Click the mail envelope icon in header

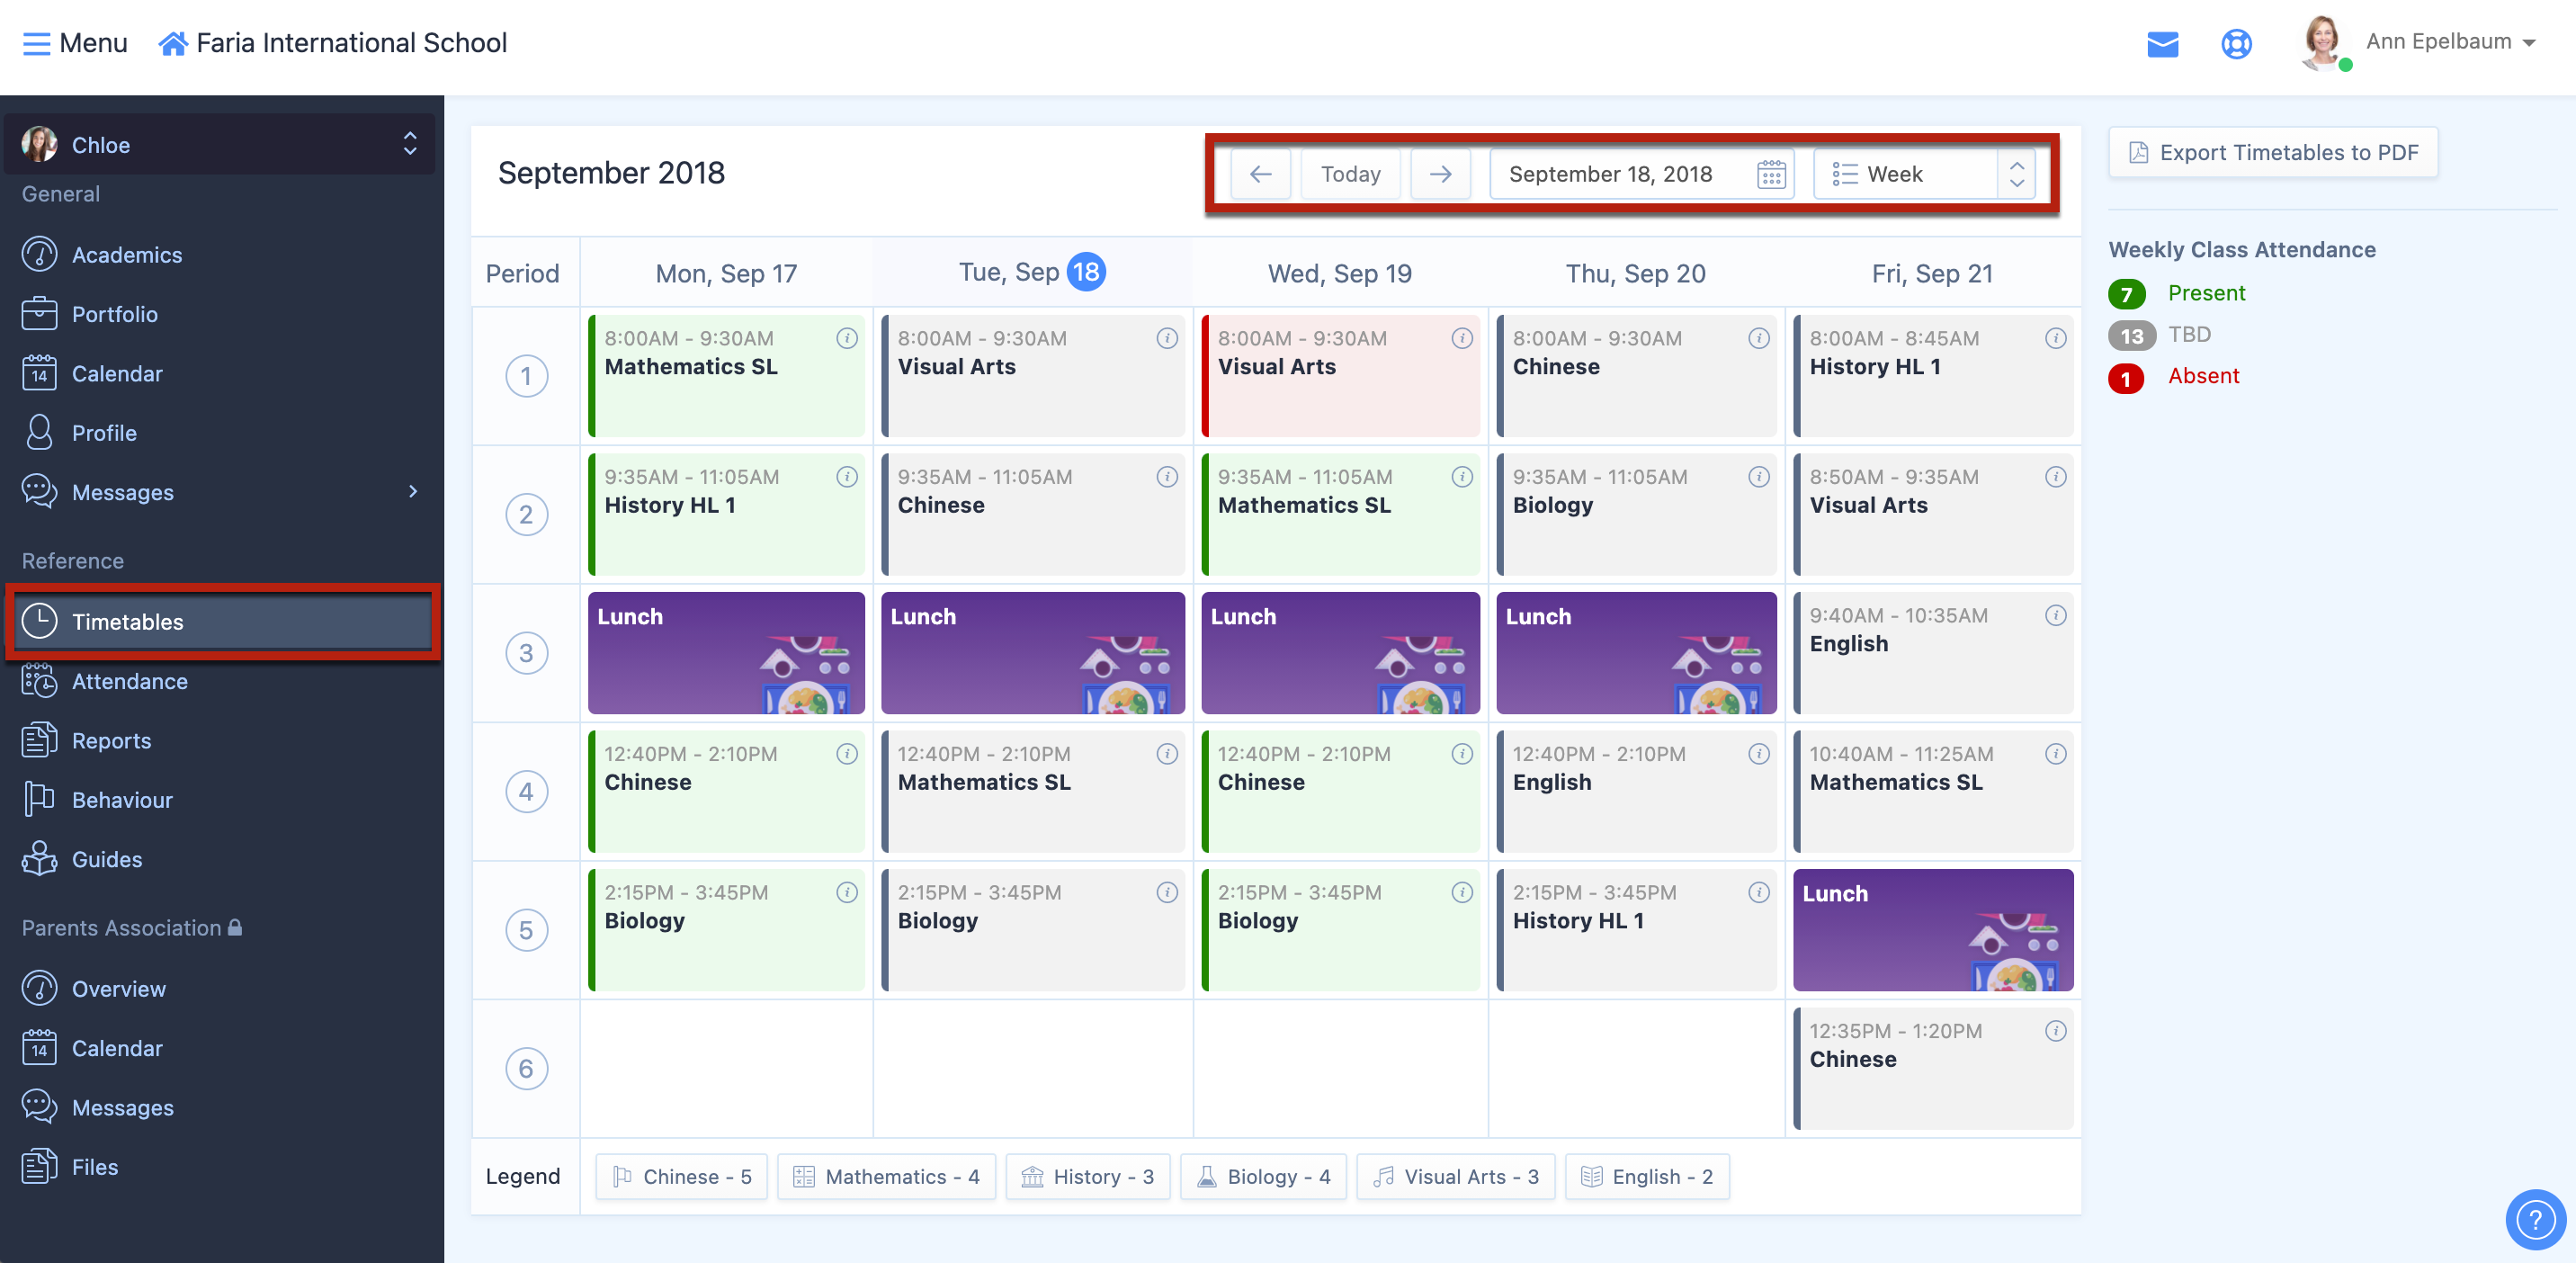coord(2162,44)
